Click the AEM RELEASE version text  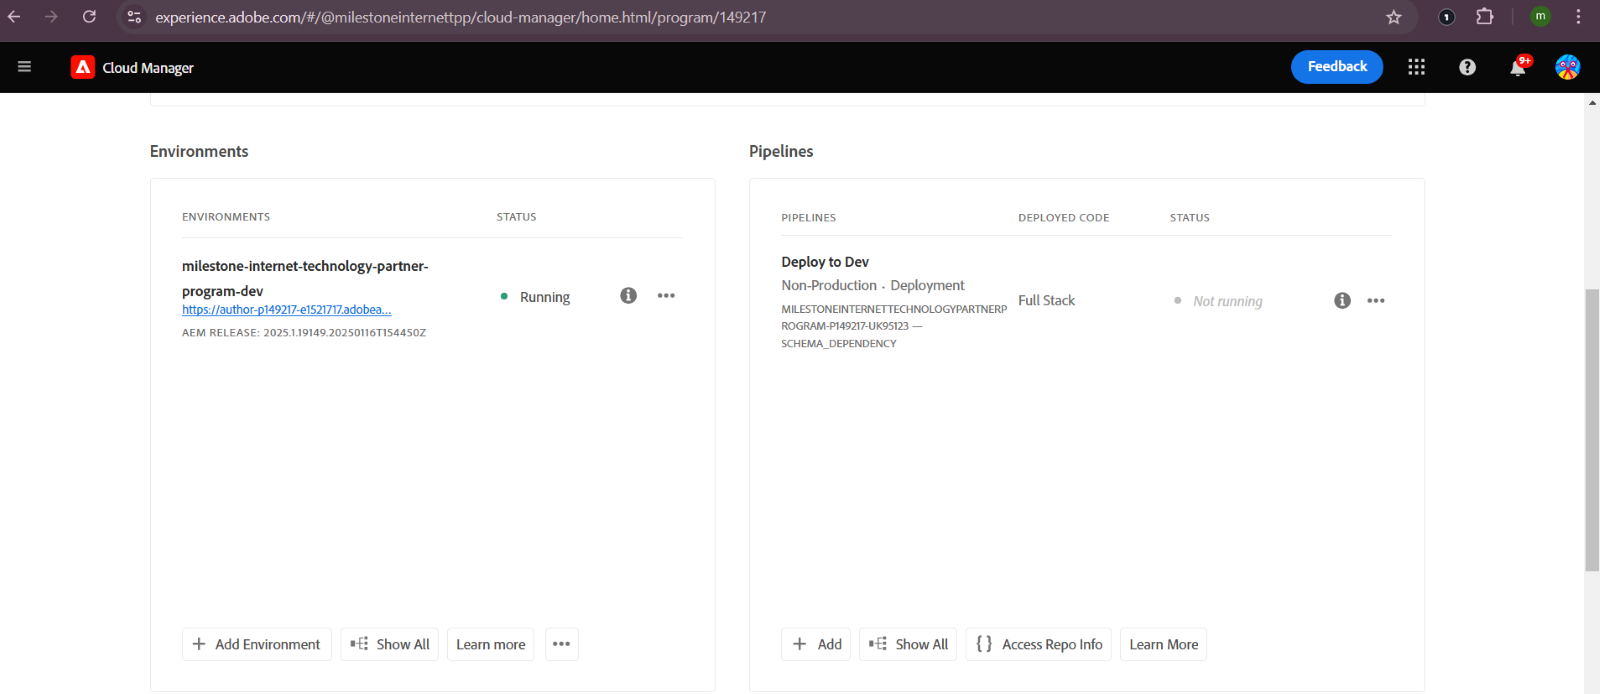click(304, 333)
